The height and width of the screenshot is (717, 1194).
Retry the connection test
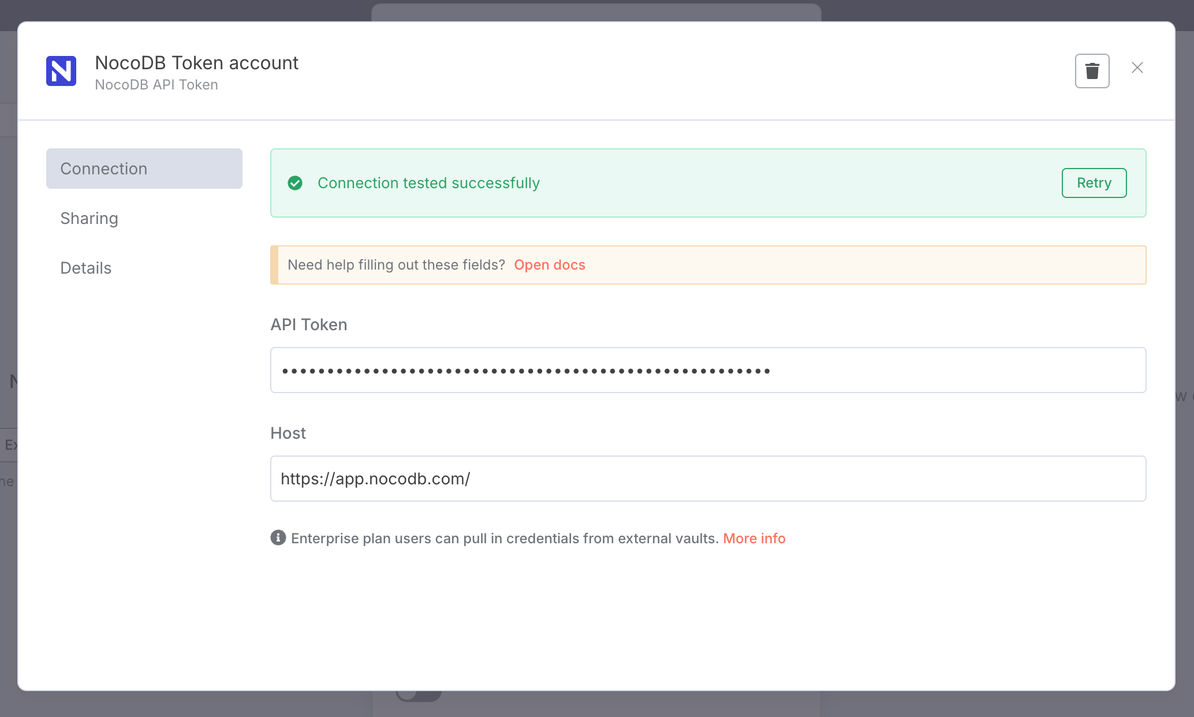(1093, 183)
